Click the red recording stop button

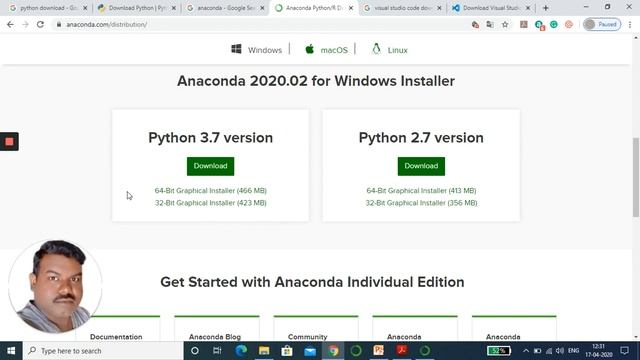tap(9, 142)
